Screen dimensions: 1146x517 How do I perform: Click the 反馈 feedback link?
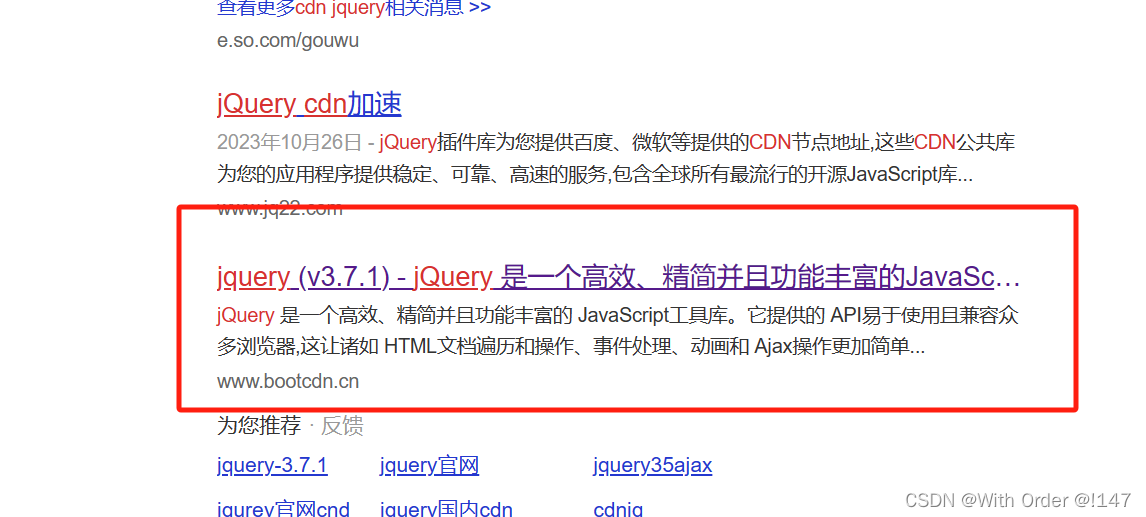342,426
